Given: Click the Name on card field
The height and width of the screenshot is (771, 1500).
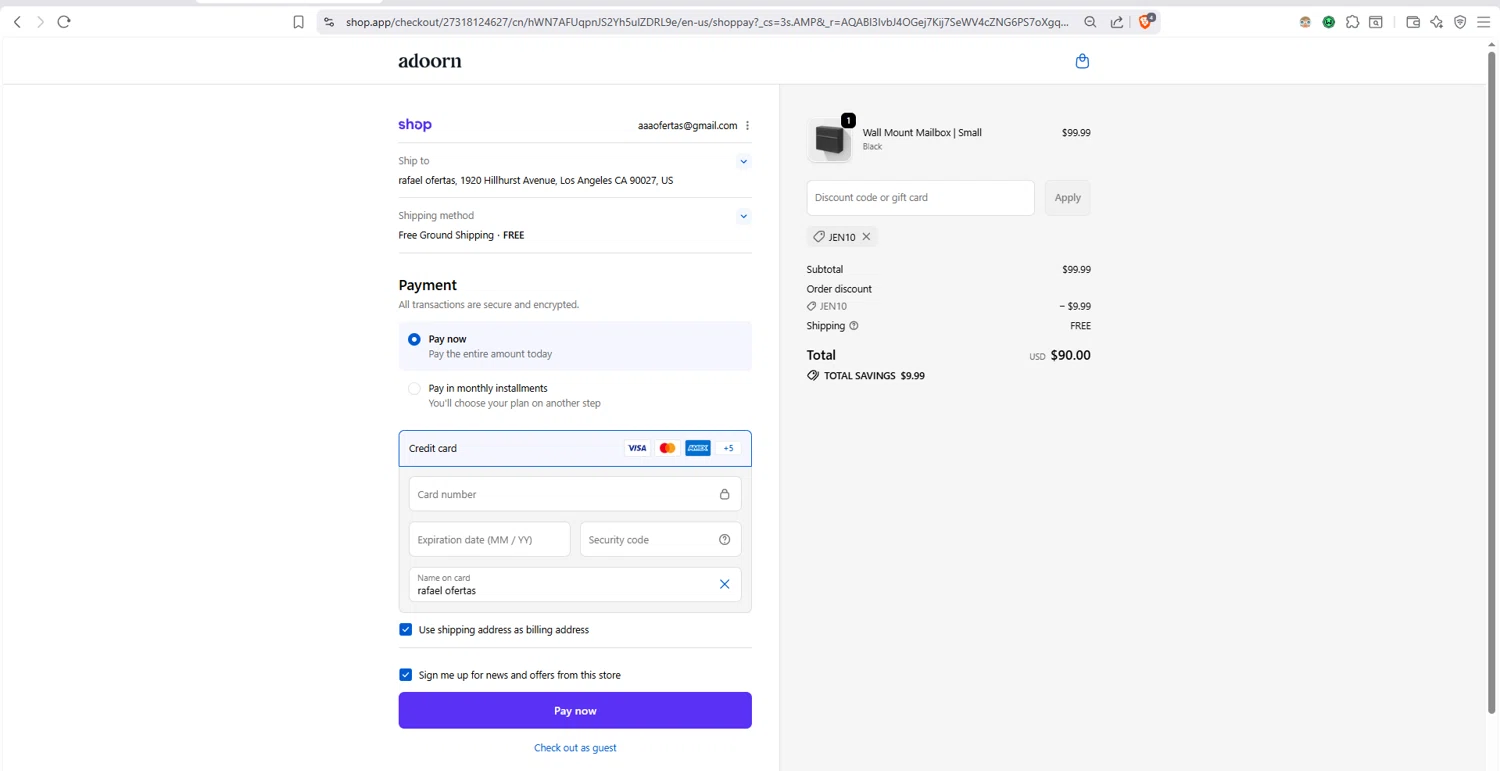Looking at the screenshot, I should click(575, 584).
